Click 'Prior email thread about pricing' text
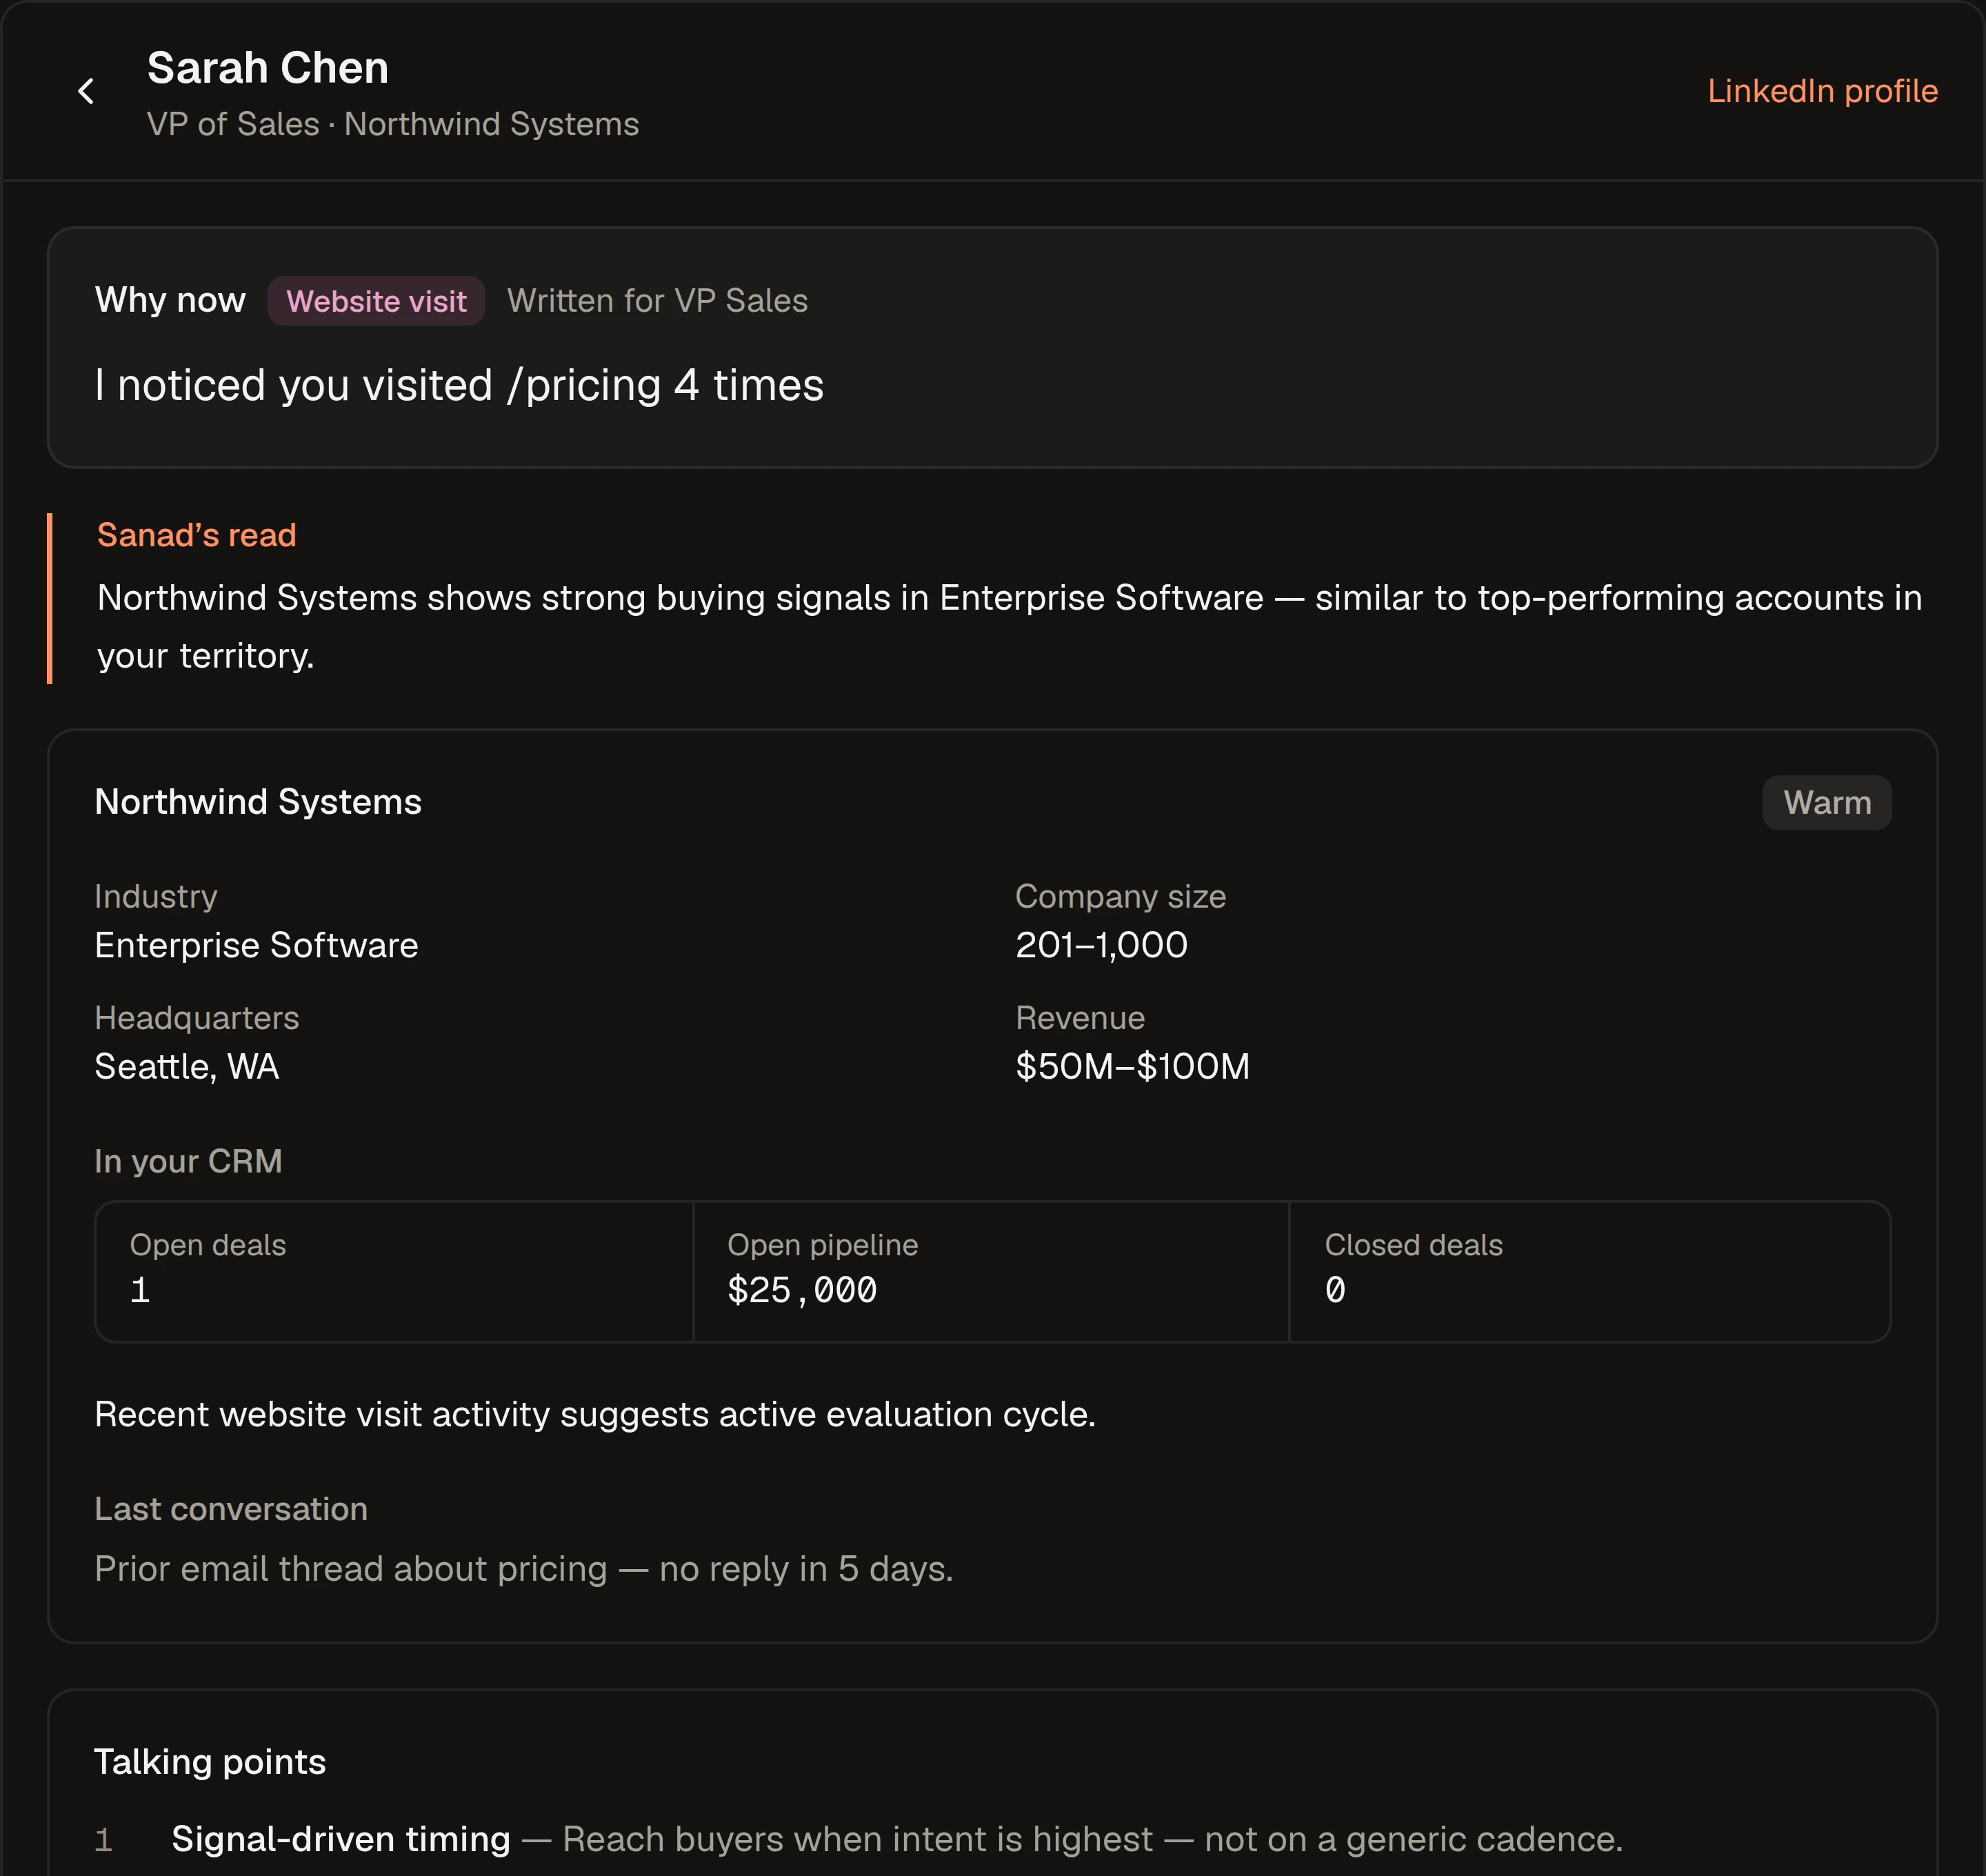The image size is (1986, 1876). coord(524,1569)
